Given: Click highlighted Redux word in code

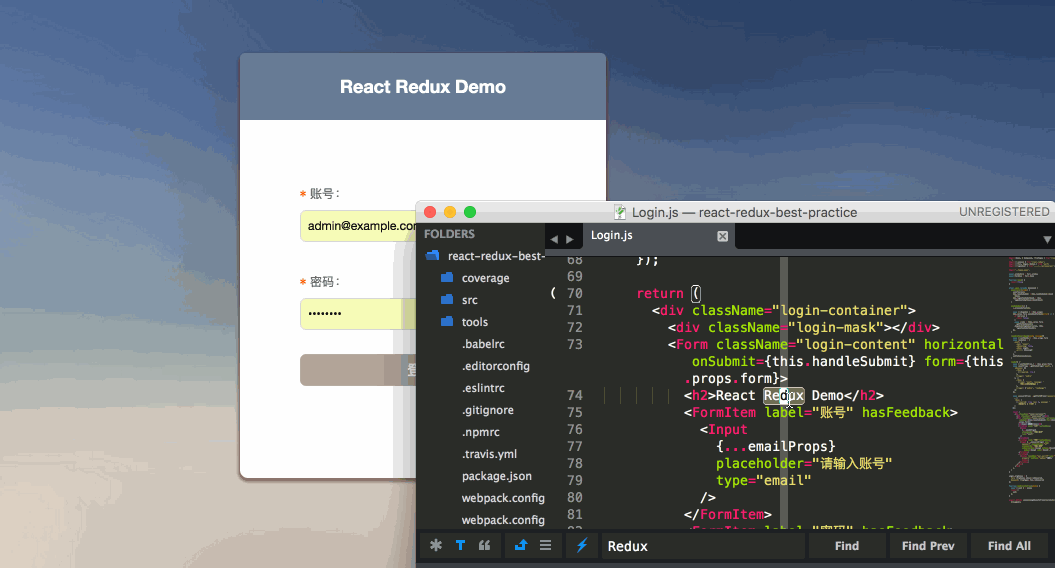Looking at the screenshot, I should pyautogui.click(x=784, y=395).
